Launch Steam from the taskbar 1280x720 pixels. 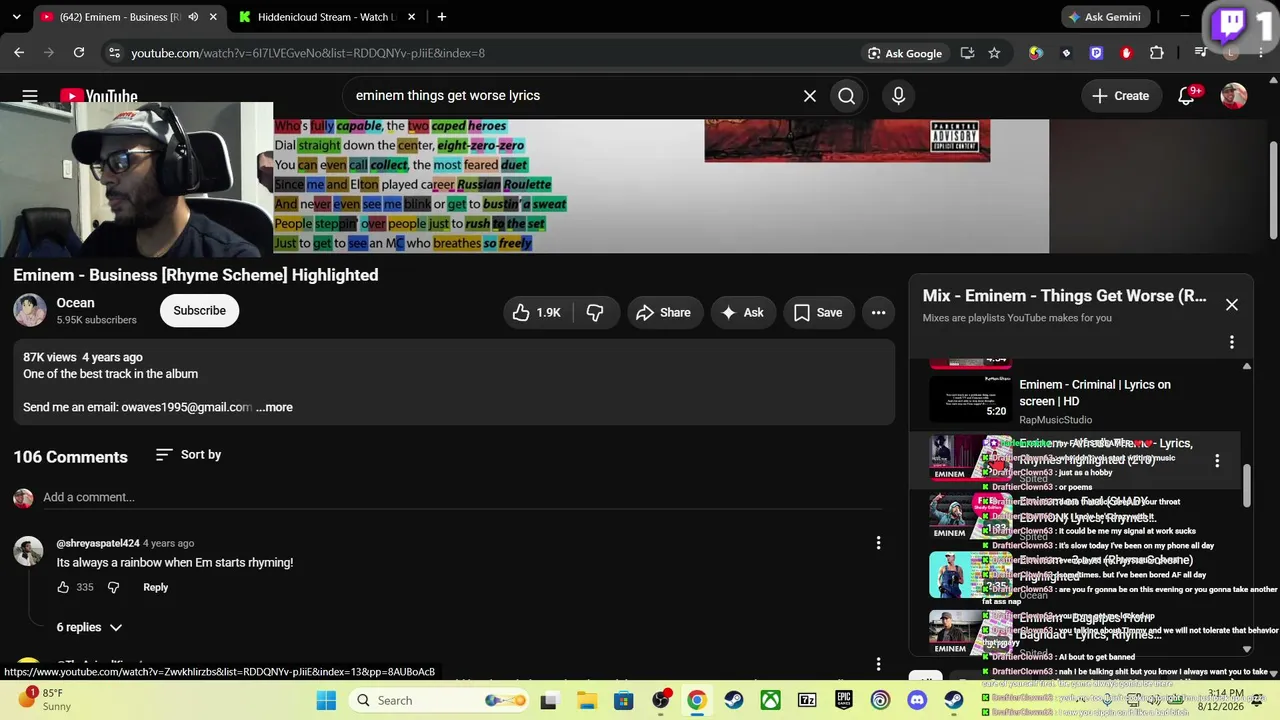click(733, 701)
